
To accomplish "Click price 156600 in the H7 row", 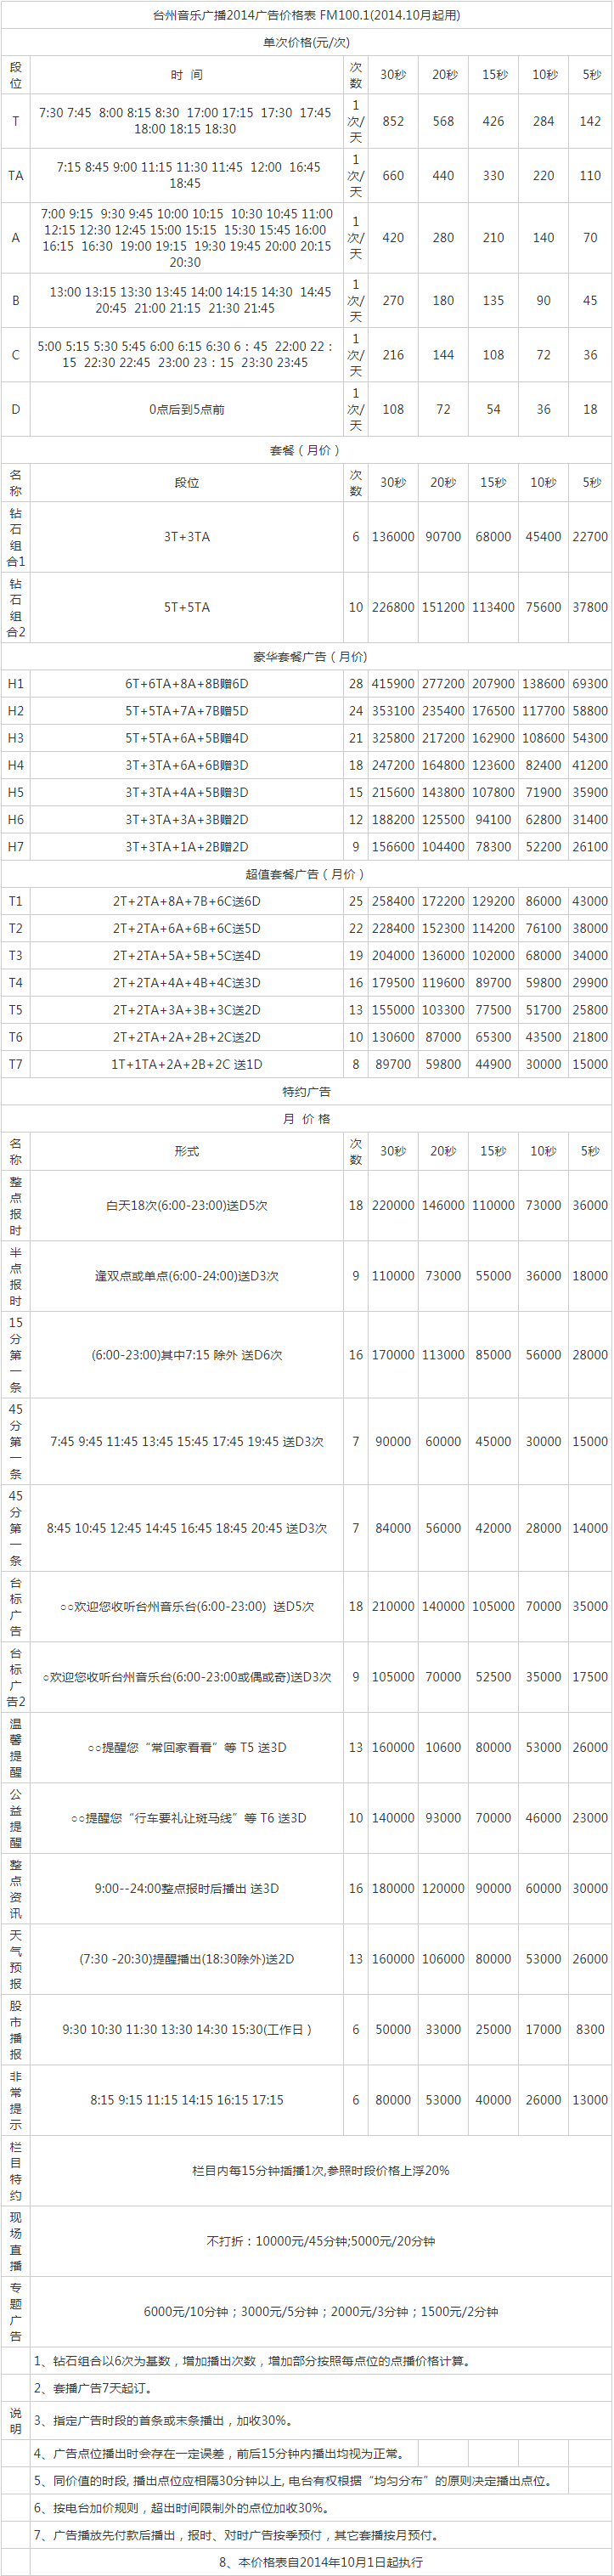I will click(x=393, y=846).
